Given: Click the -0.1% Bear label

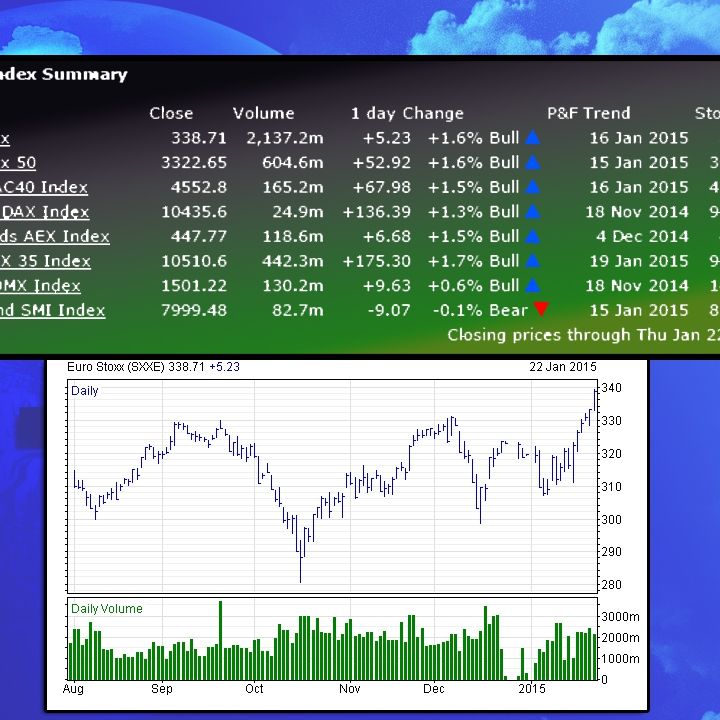Looking at the screenshot, I should 480,310.
